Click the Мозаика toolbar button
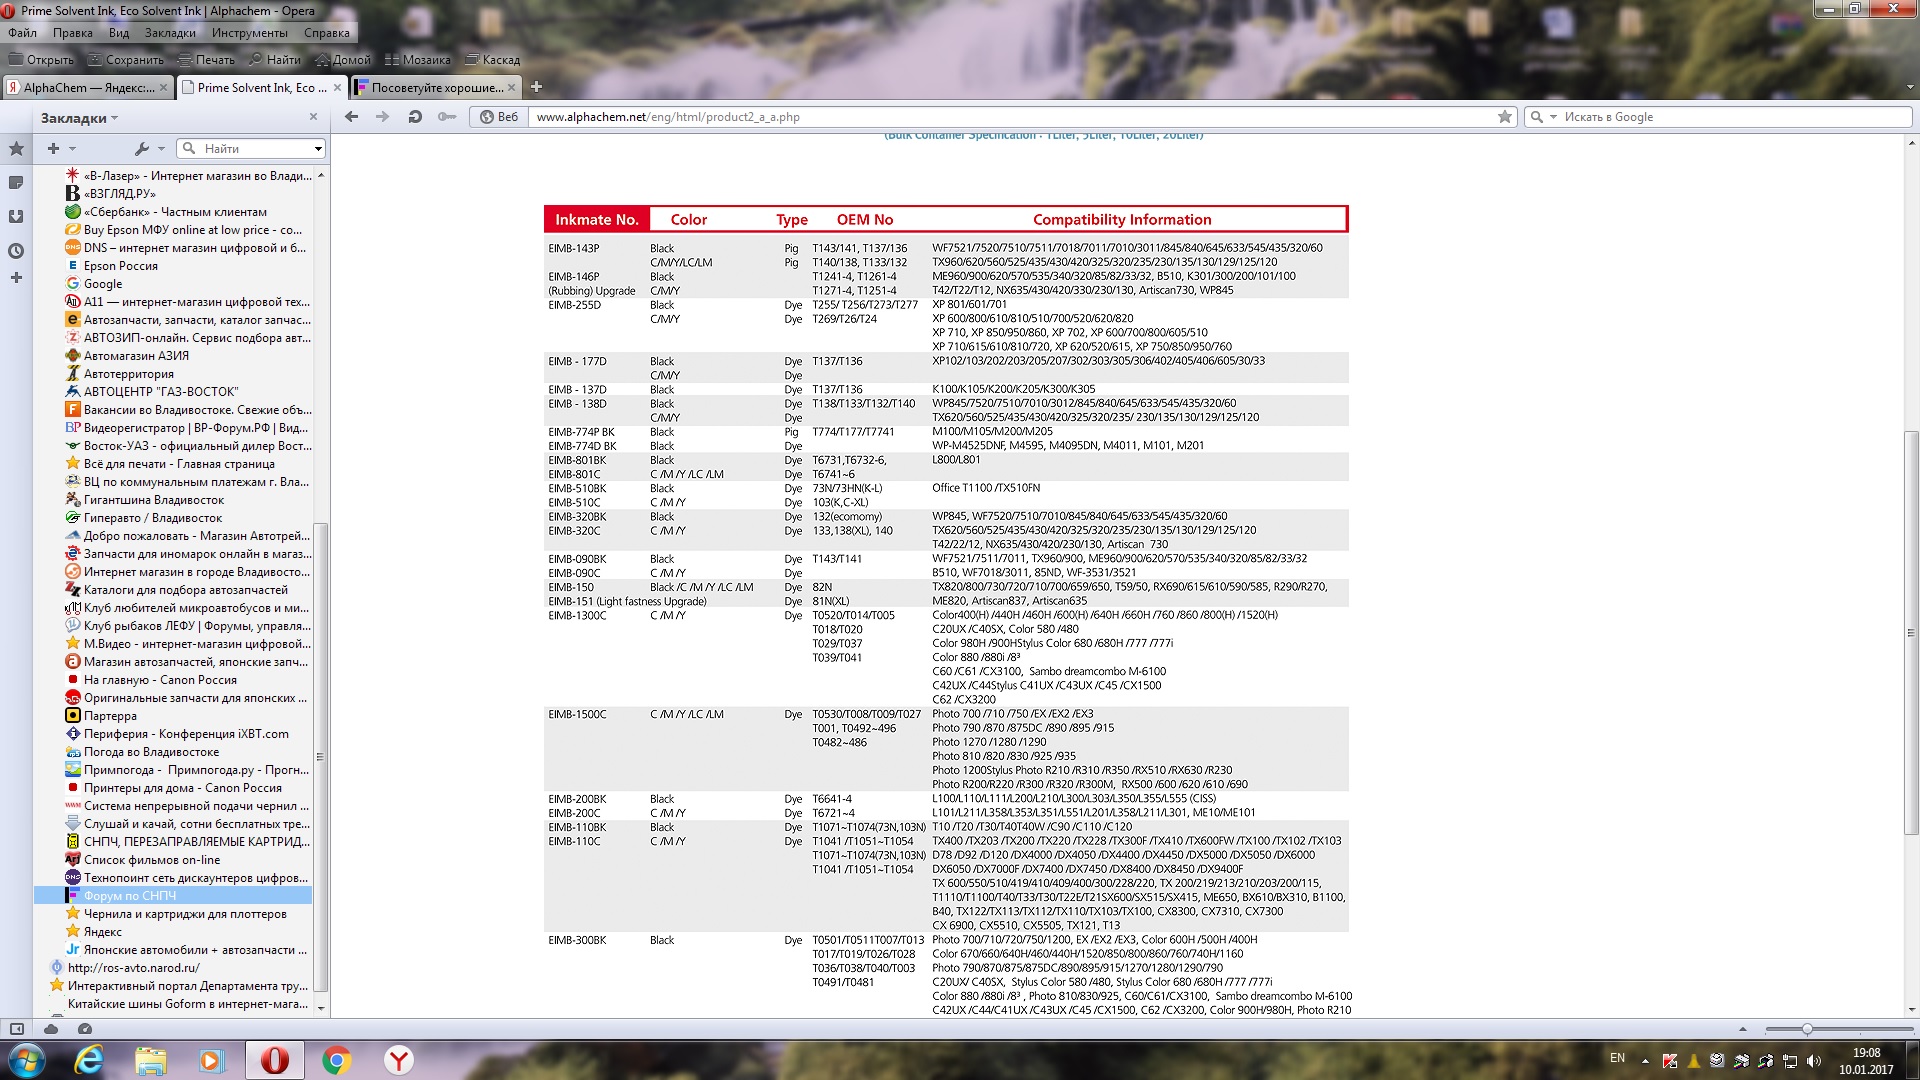Viewport: 1920px width, 1080px height. click(418, 60)
